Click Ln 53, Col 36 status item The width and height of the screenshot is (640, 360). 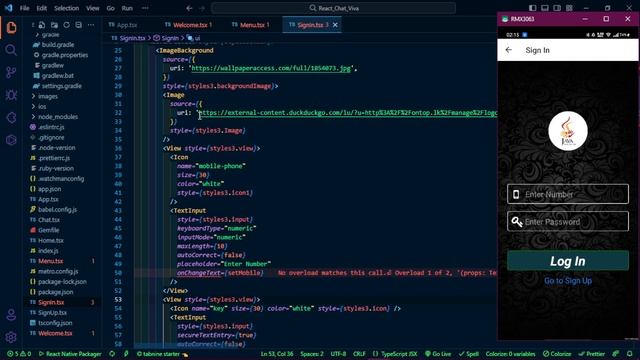click(277, 354)
